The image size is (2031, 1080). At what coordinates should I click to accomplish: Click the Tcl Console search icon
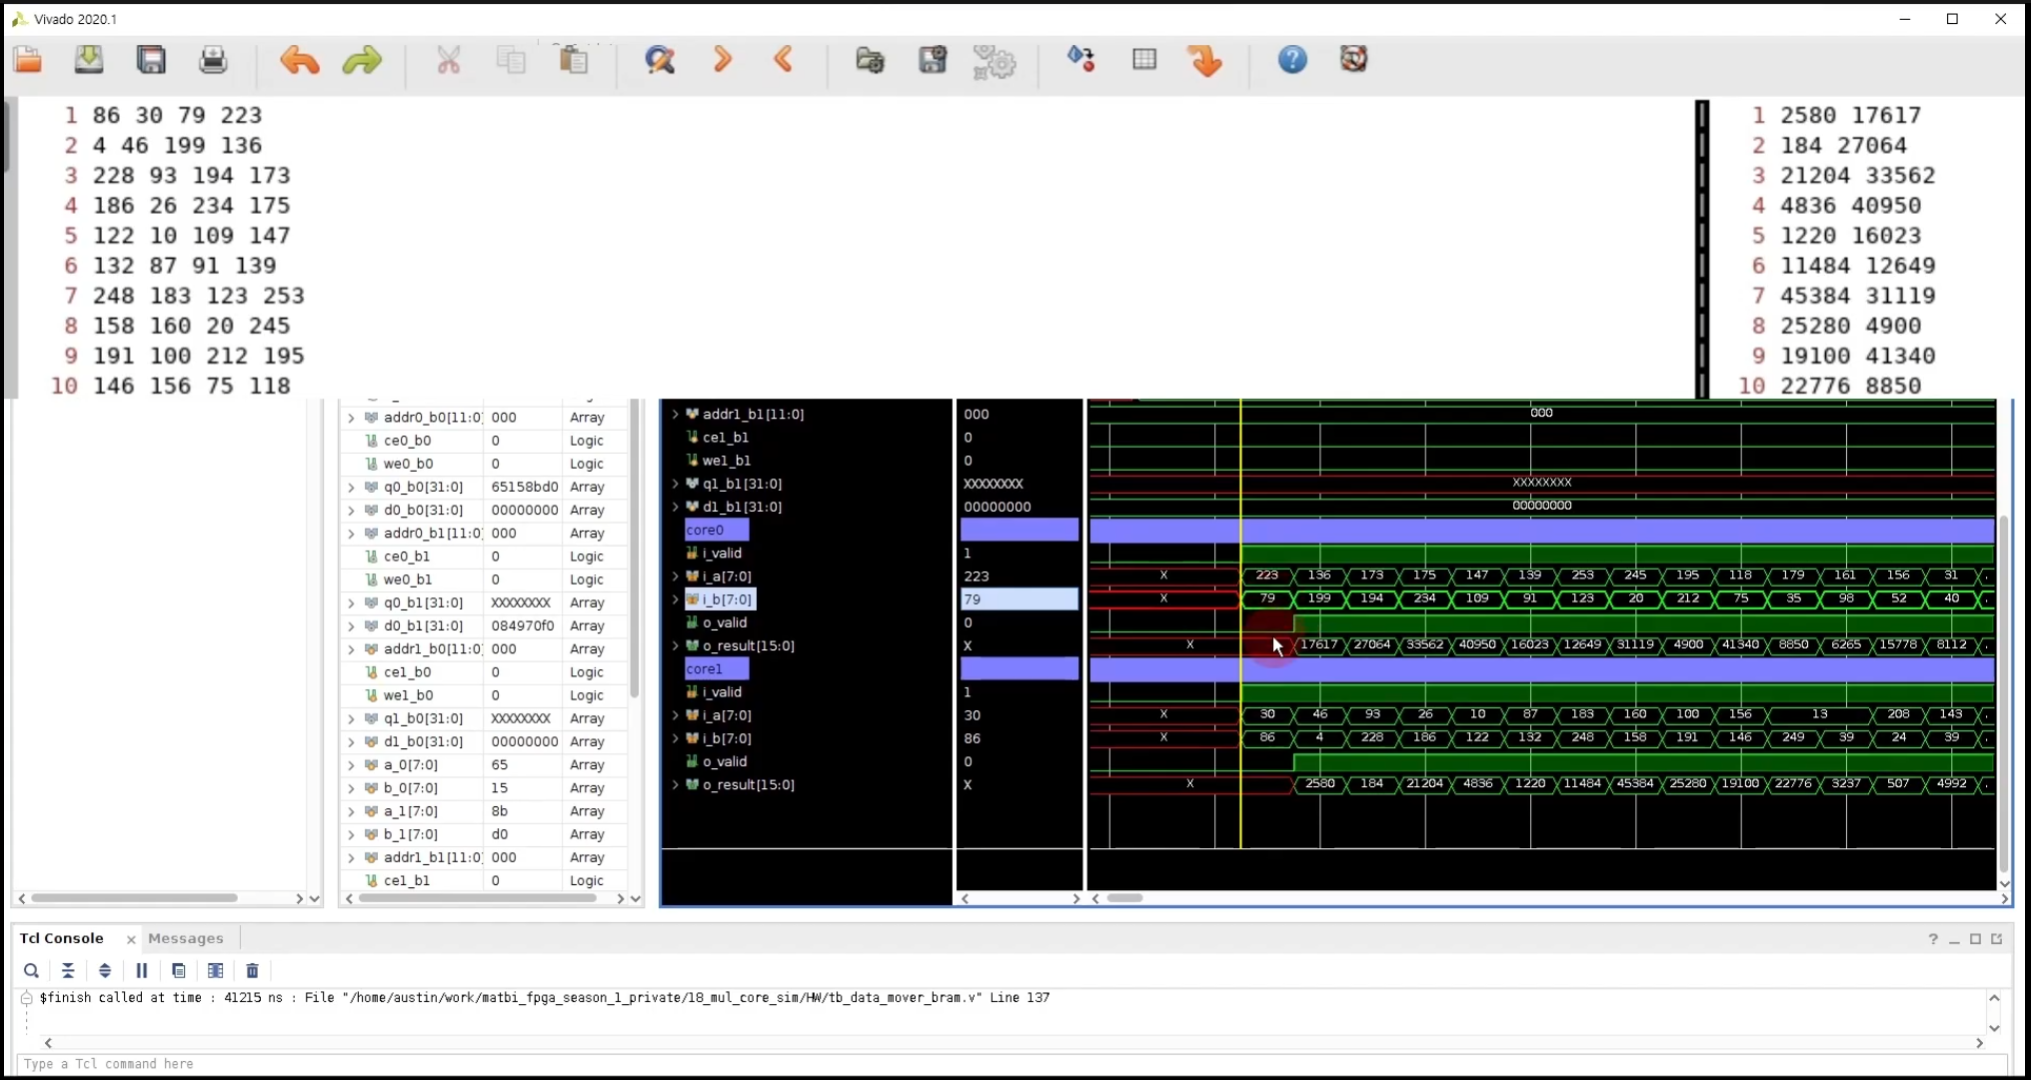pos(31,970)
